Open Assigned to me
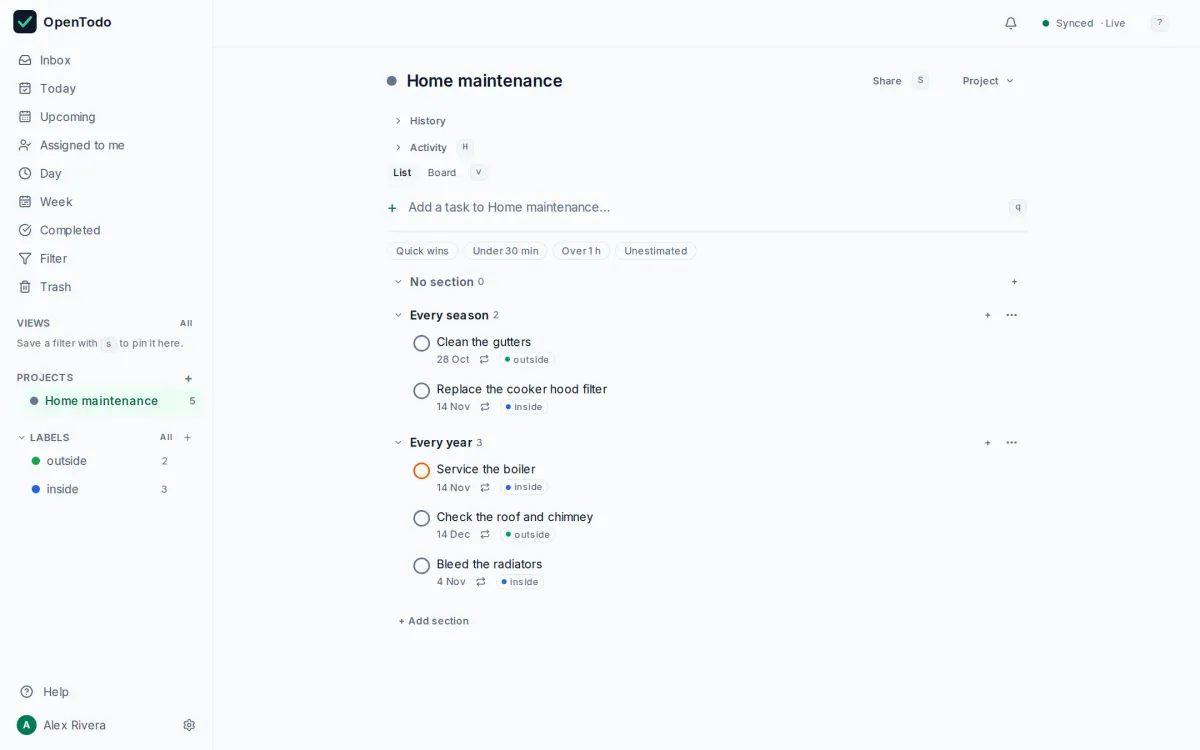Viewport: 1200px width, 750px height. (x=107, y=145)
